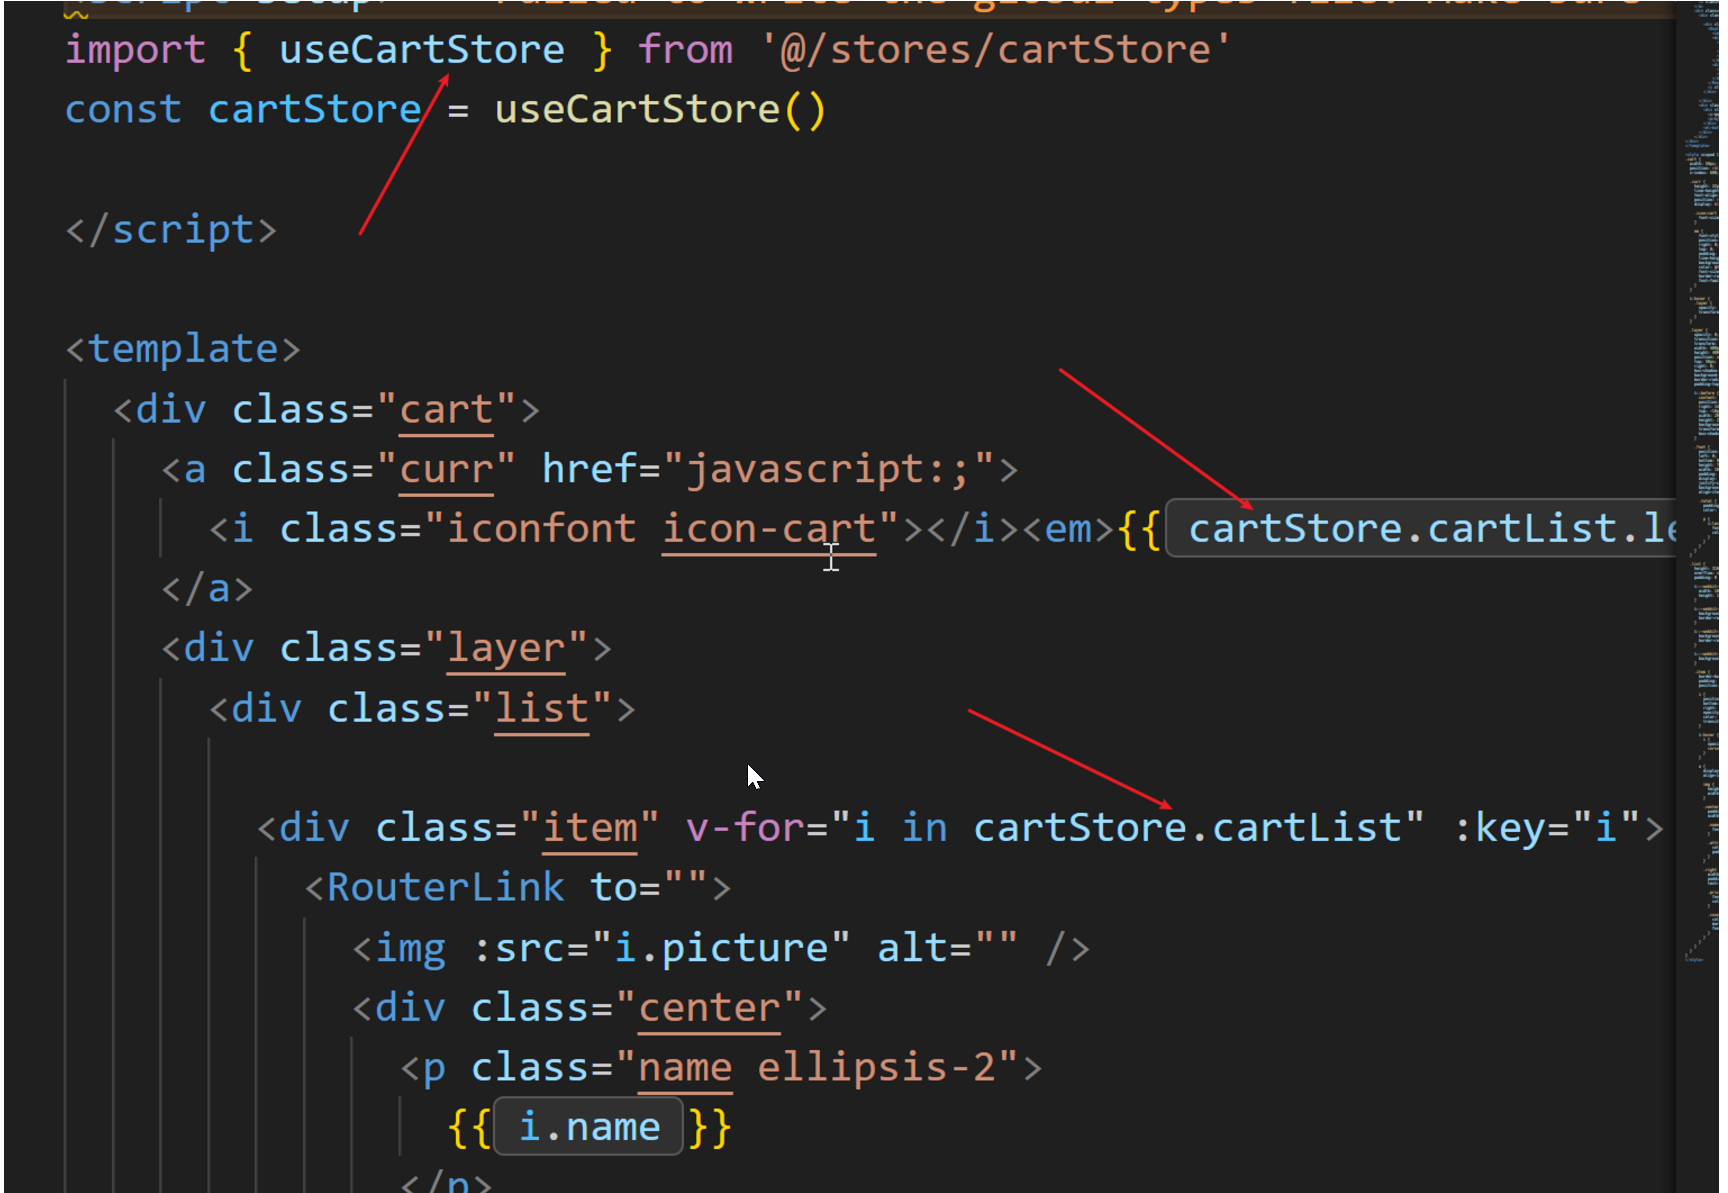Click the "cart" class name value
This screenshot has height=1193, width=1728.
[446, 409]
